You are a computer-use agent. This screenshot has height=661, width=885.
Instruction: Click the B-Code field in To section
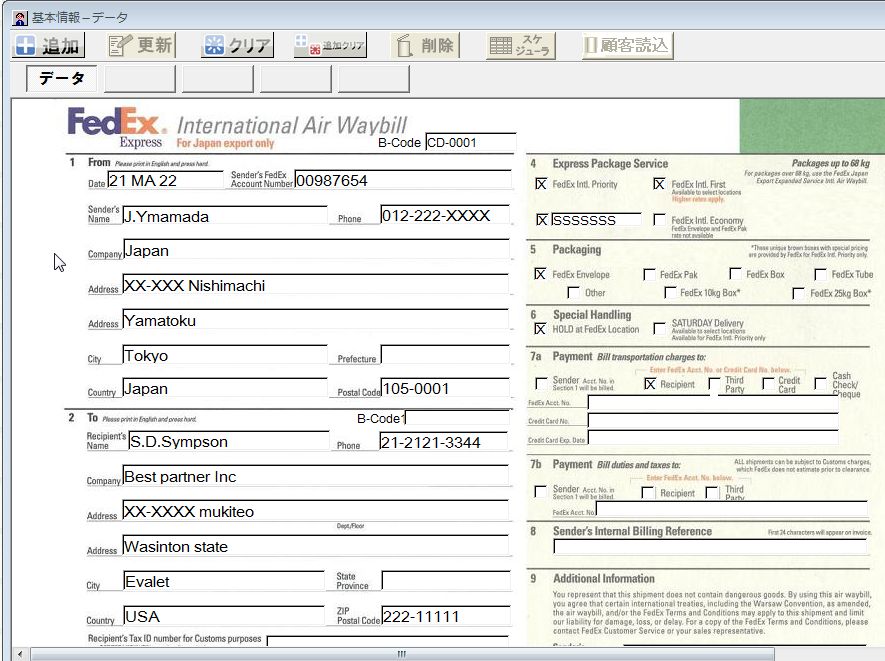[x=457, y=418]
